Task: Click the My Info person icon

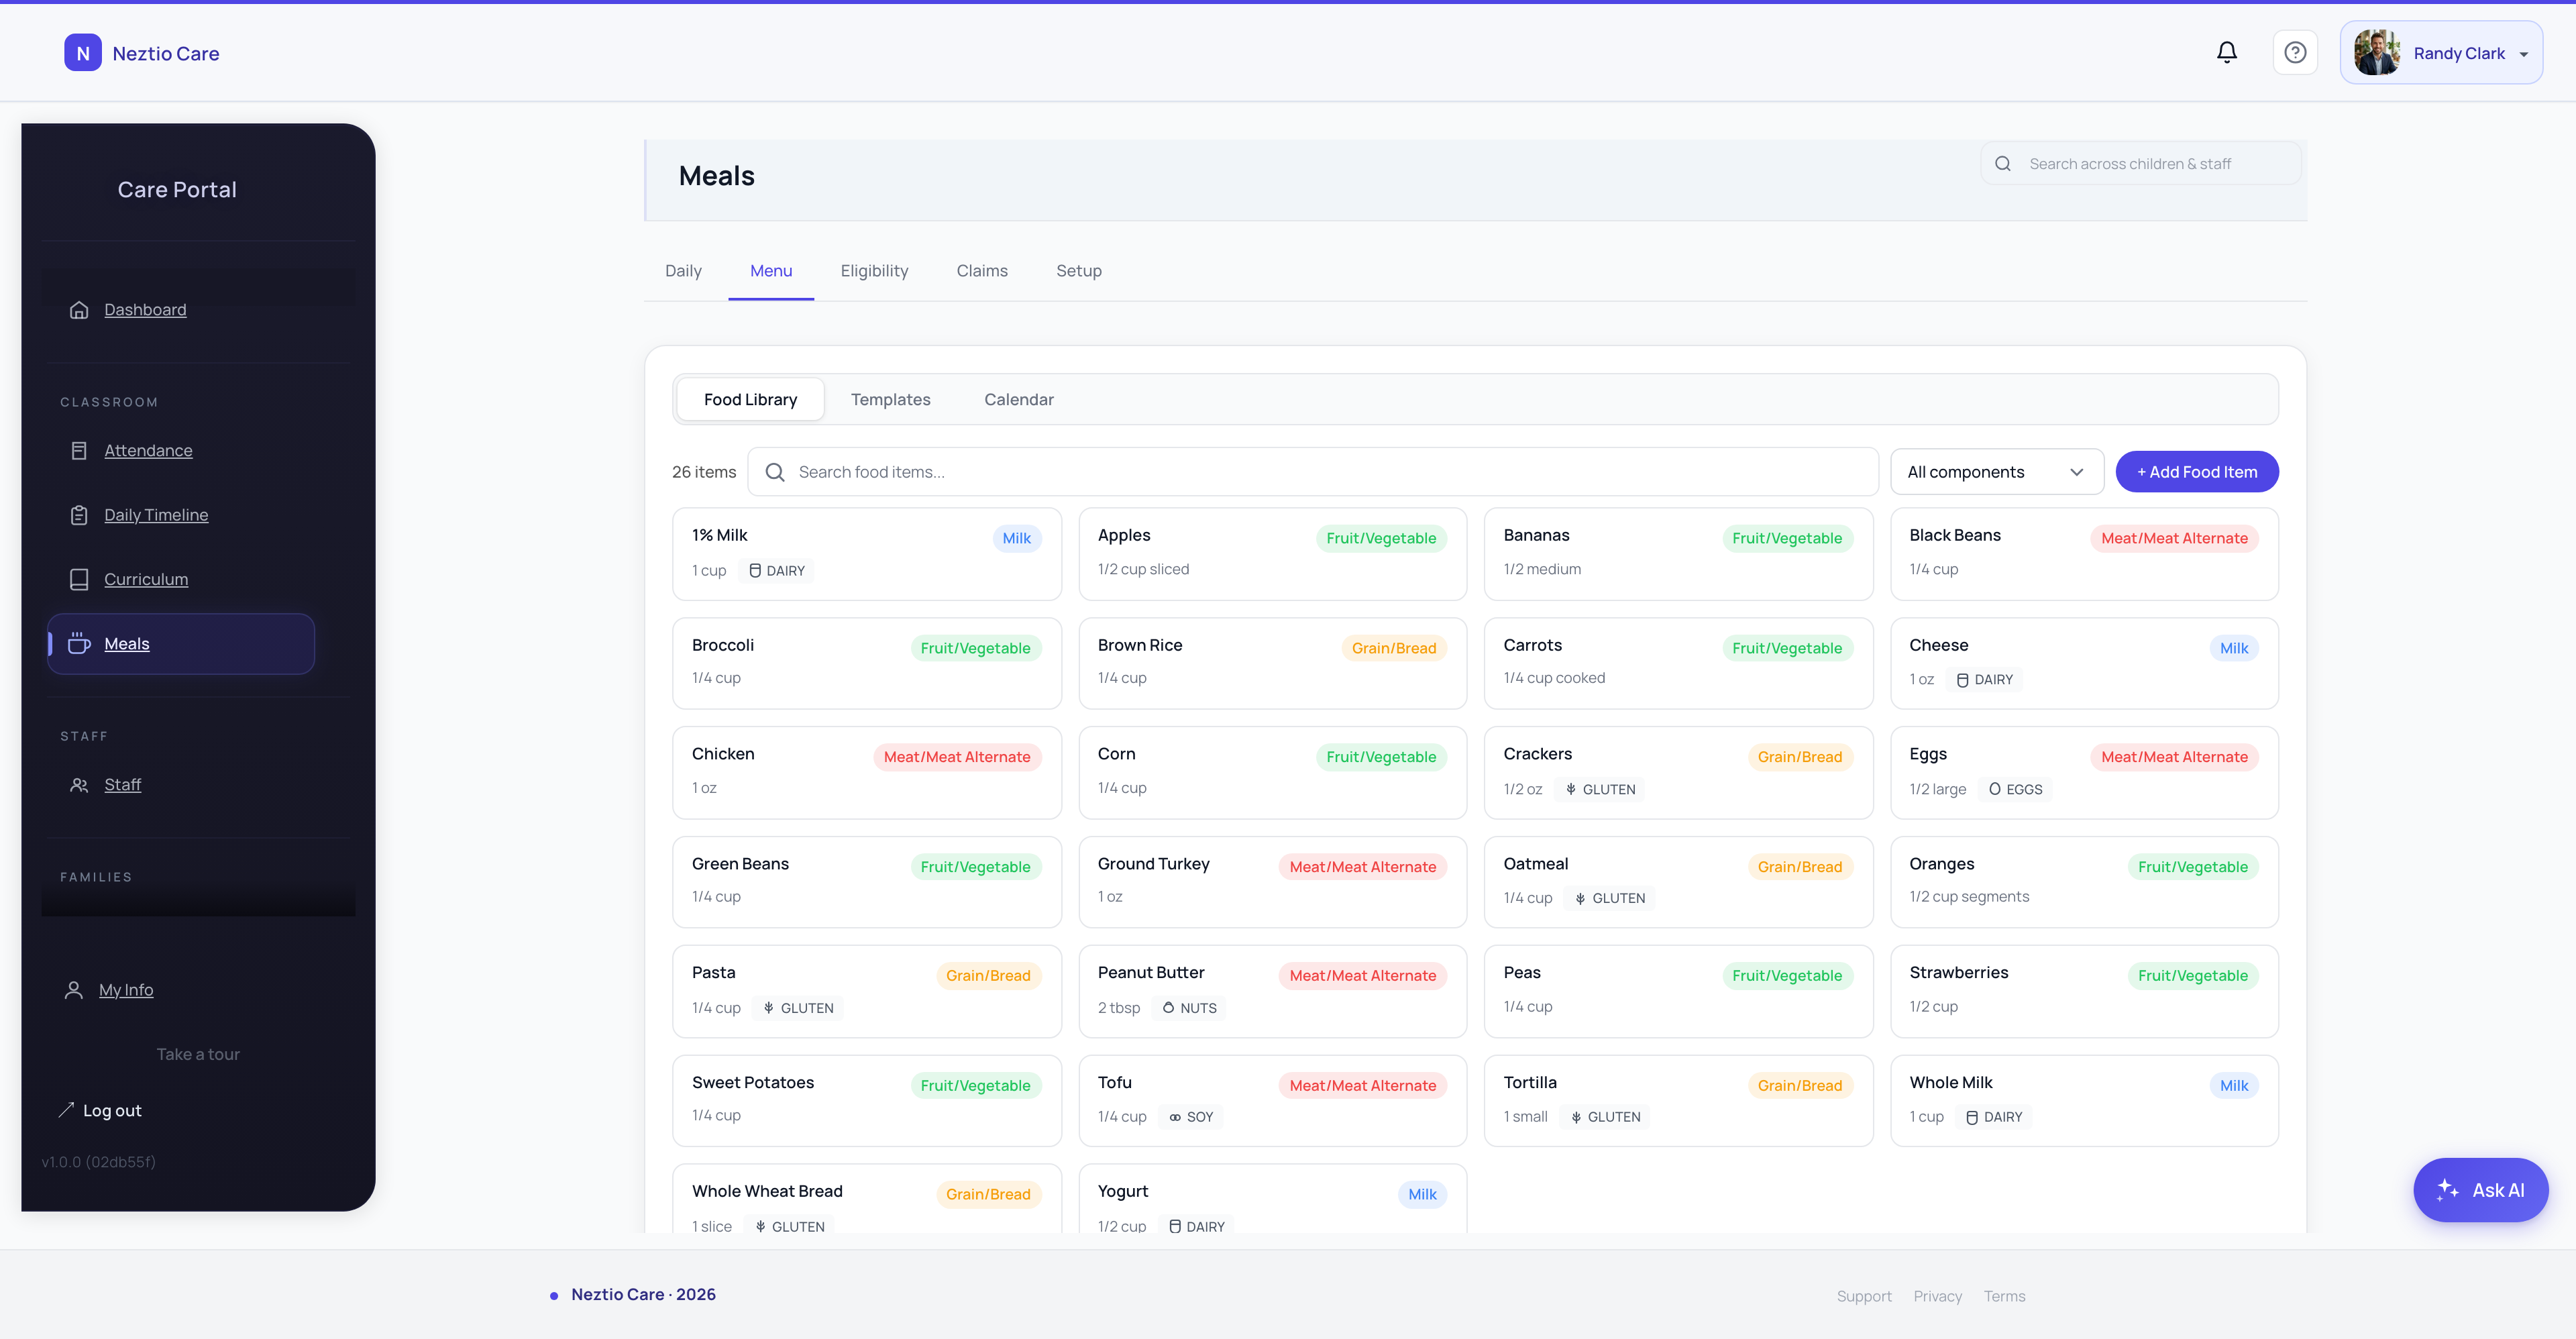Action: click(x=73, y=990)
